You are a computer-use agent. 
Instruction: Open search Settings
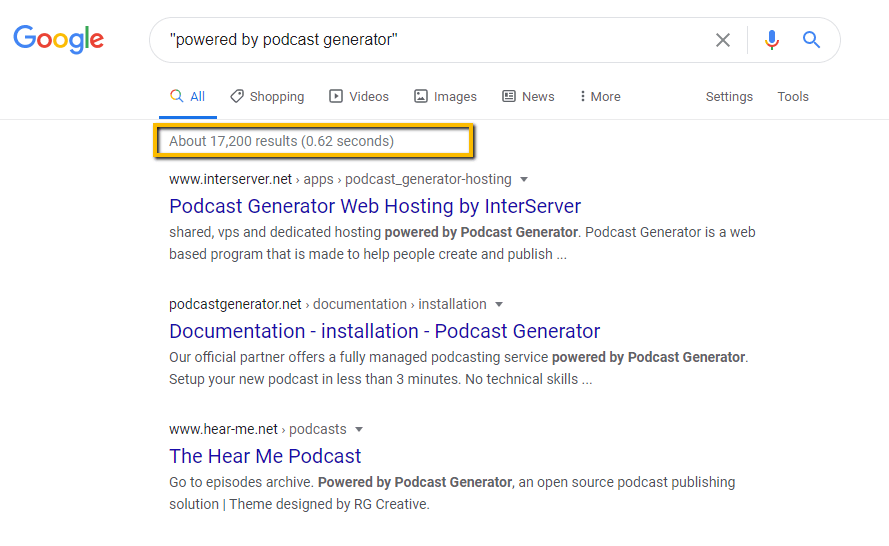729,97
